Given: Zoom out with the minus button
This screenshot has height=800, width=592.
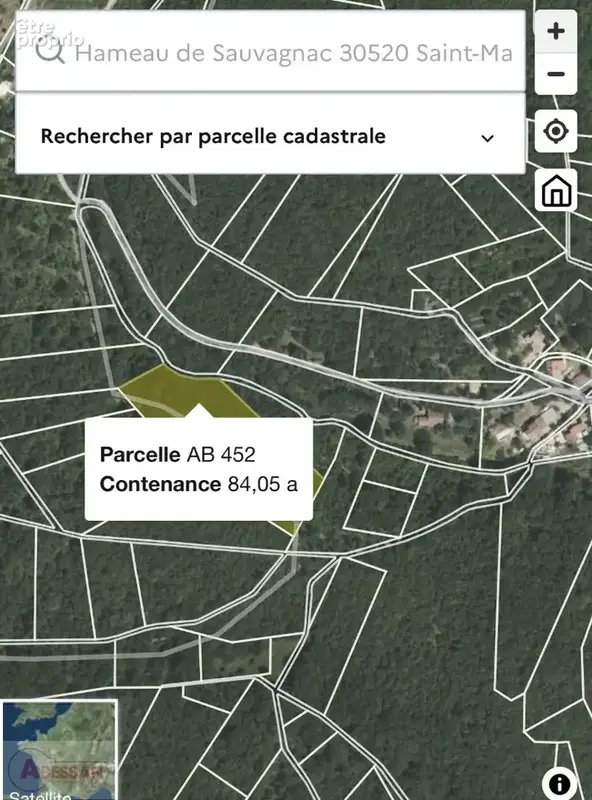Looking at the screenshot, I should (x=556, y=74).
